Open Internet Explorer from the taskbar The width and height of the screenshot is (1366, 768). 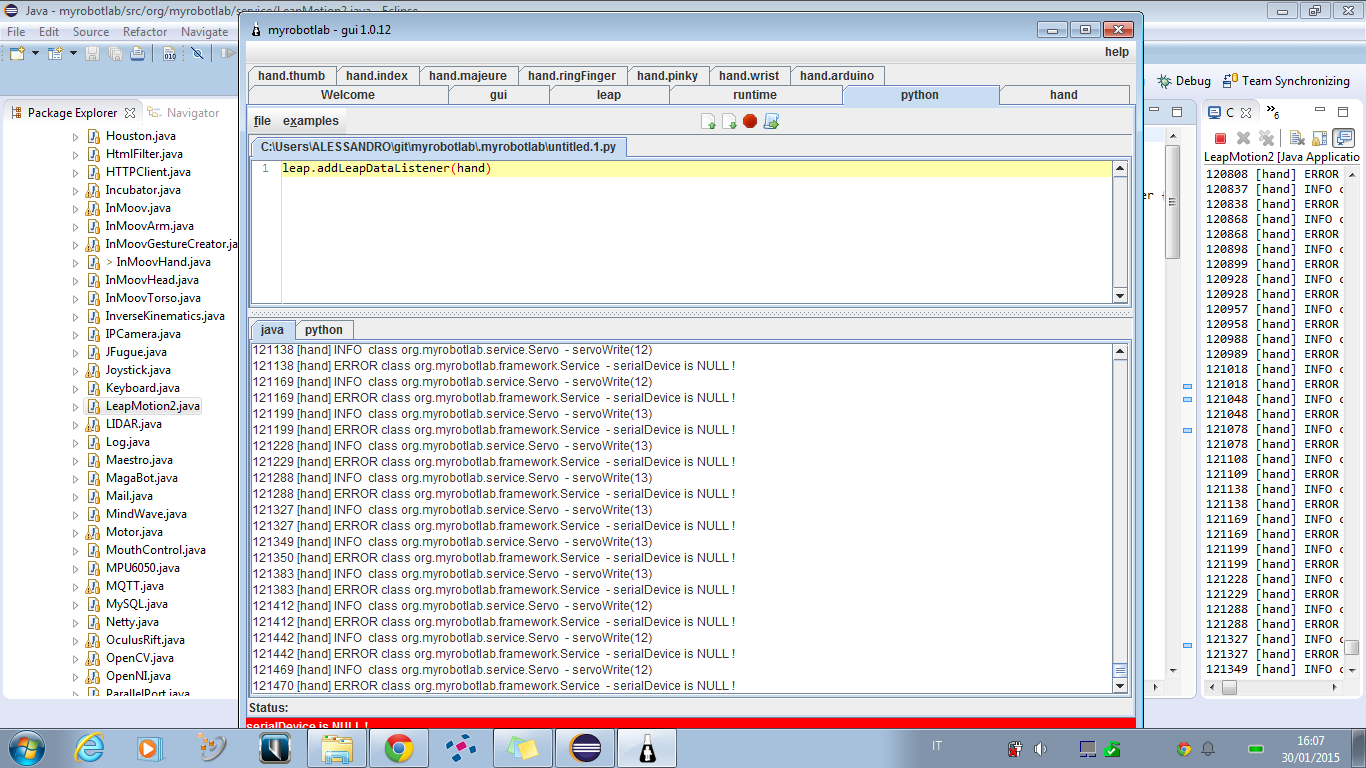(x=90, y=748)
